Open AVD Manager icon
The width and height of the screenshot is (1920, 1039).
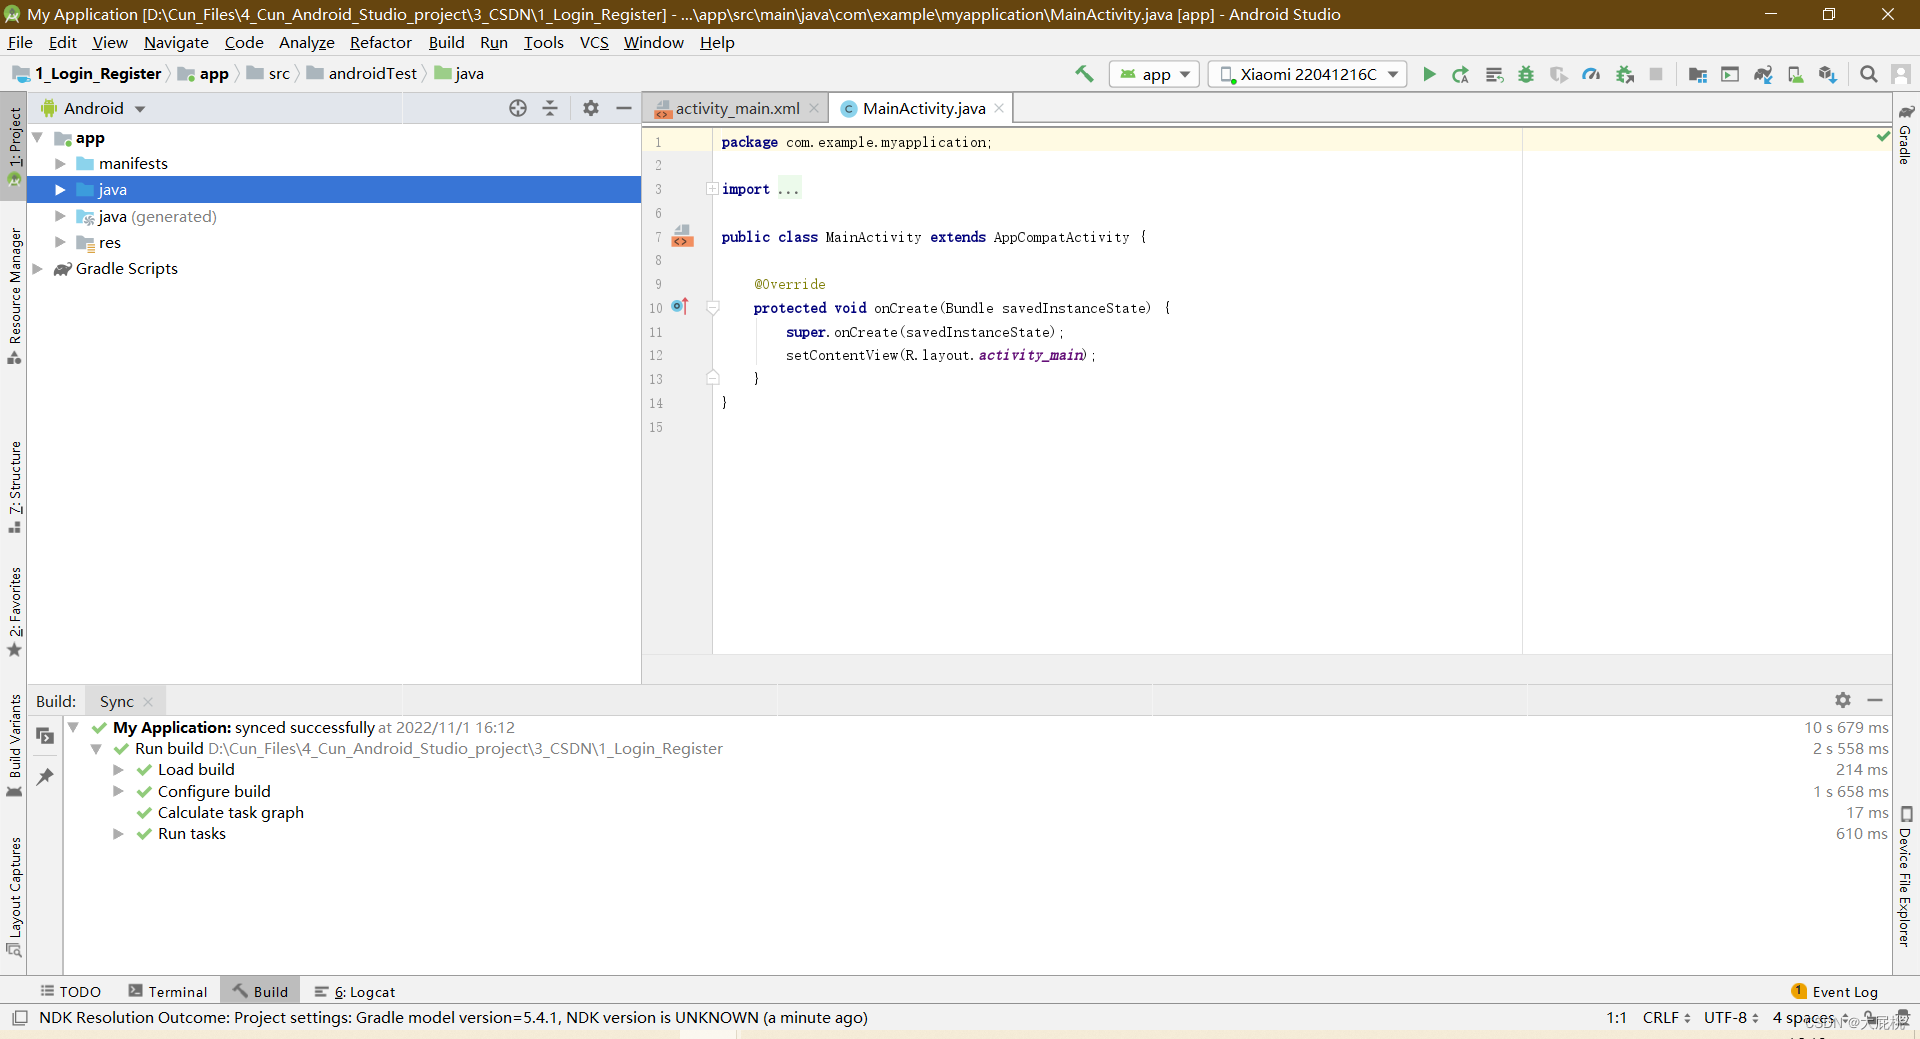(x=1795, y=74)
